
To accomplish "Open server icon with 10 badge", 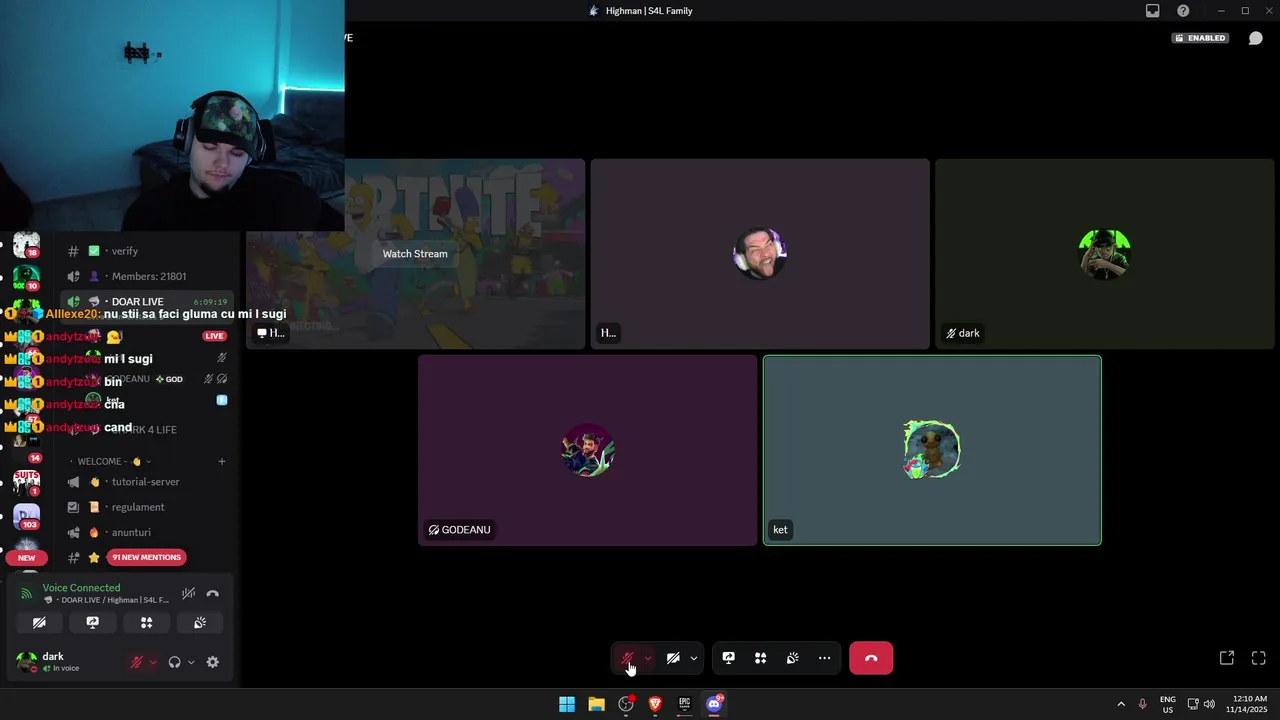I will 26,278.
